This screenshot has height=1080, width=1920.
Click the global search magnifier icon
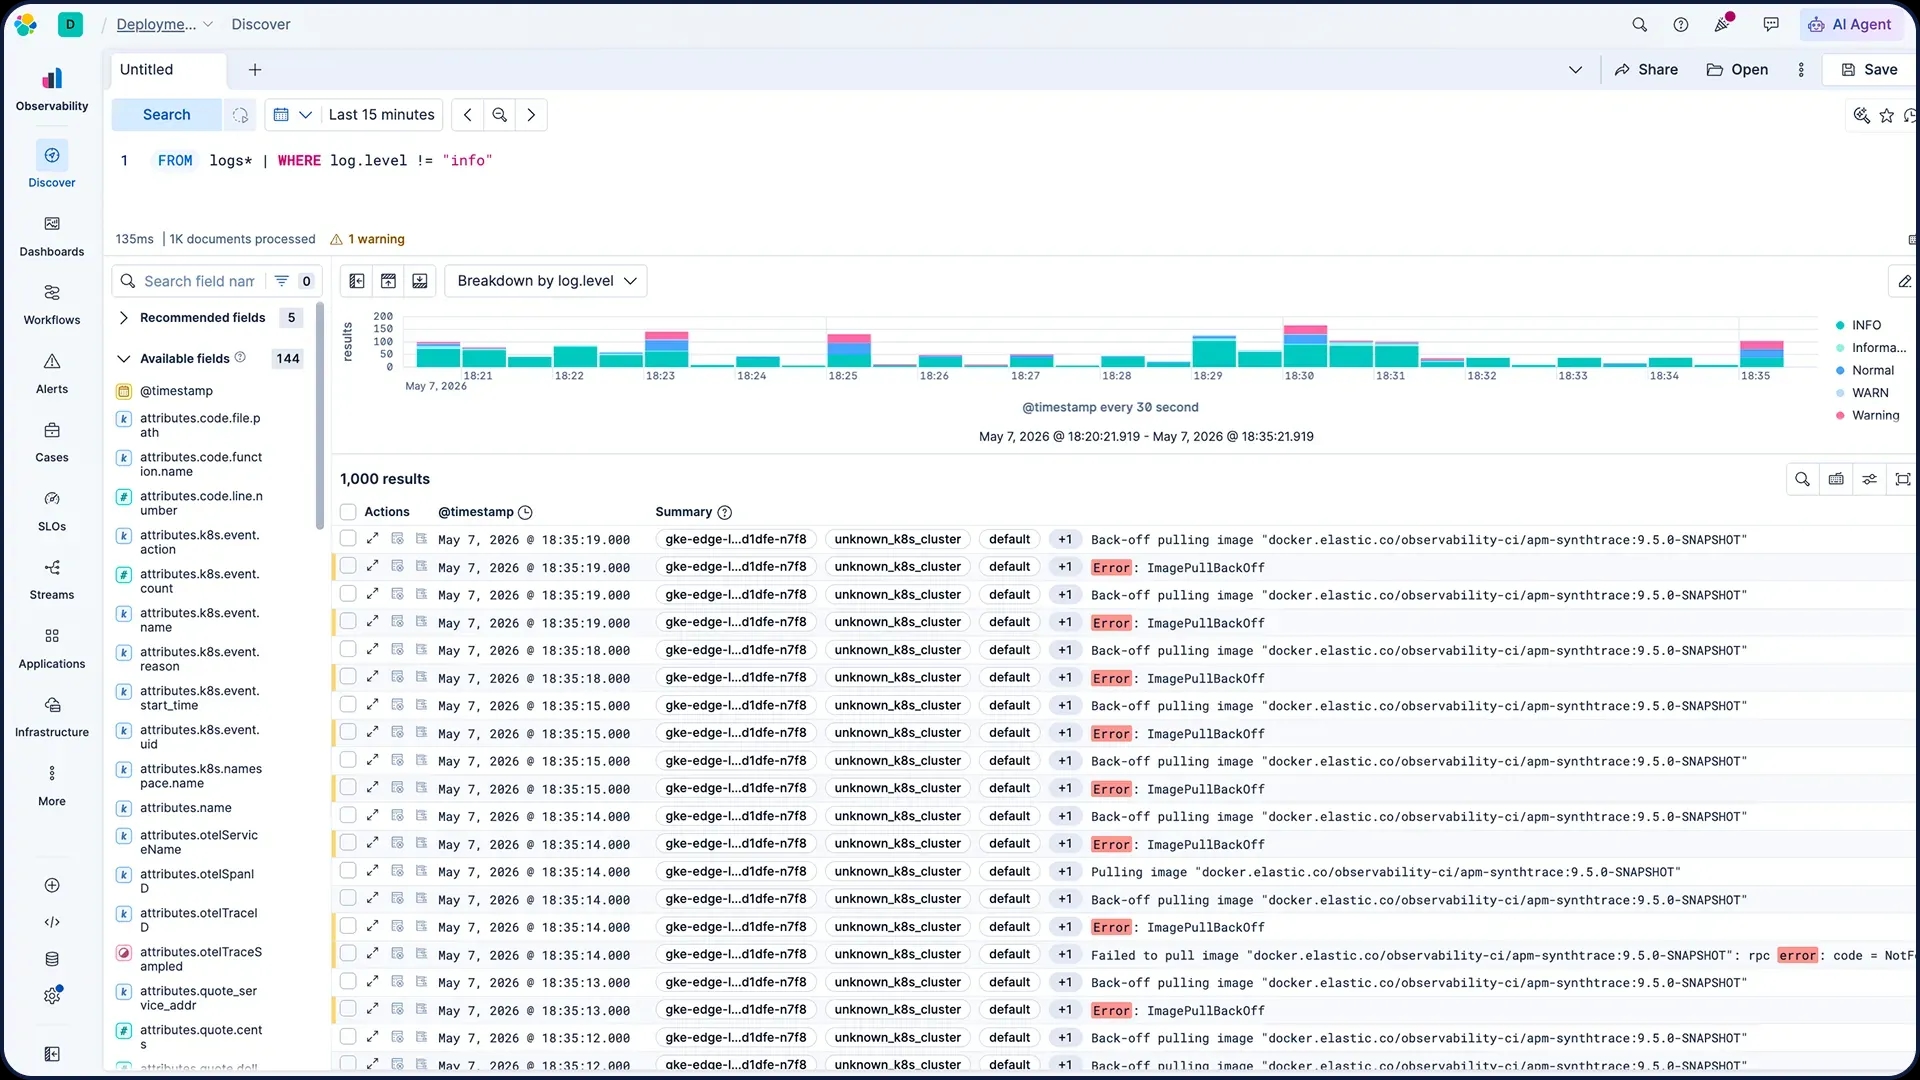point(1639,24)
